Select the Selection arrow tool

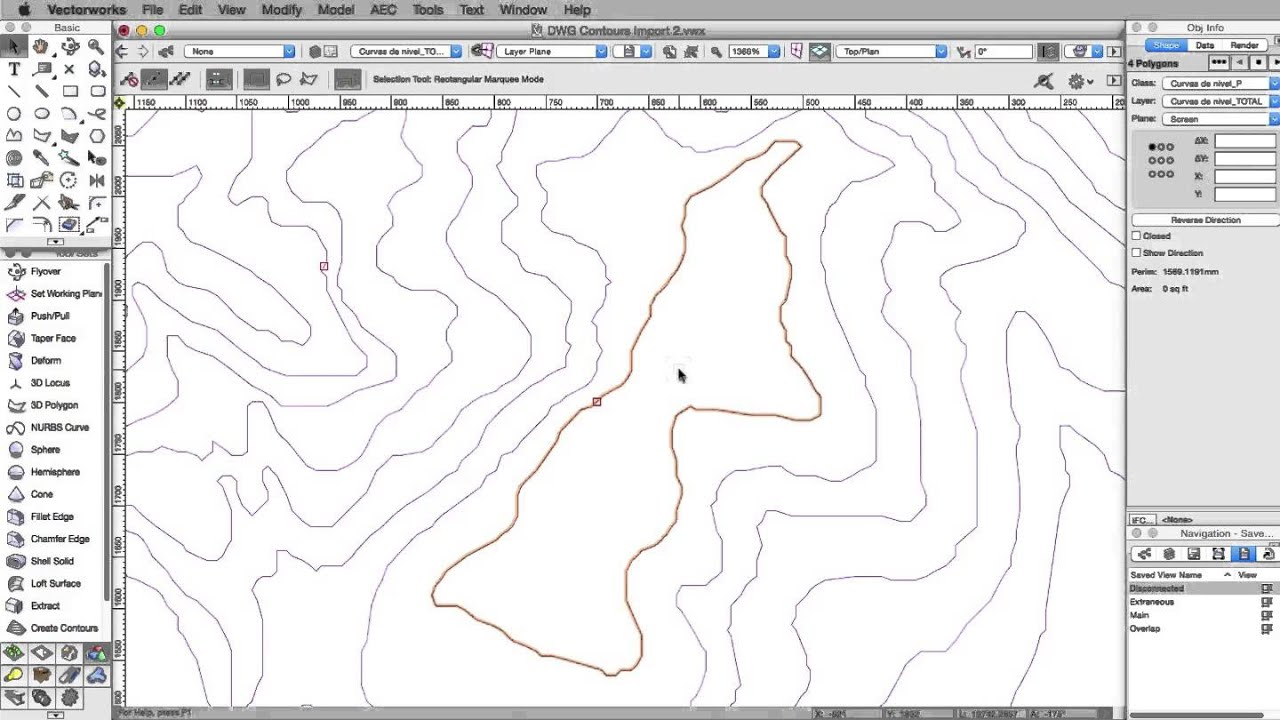point(14,46)
